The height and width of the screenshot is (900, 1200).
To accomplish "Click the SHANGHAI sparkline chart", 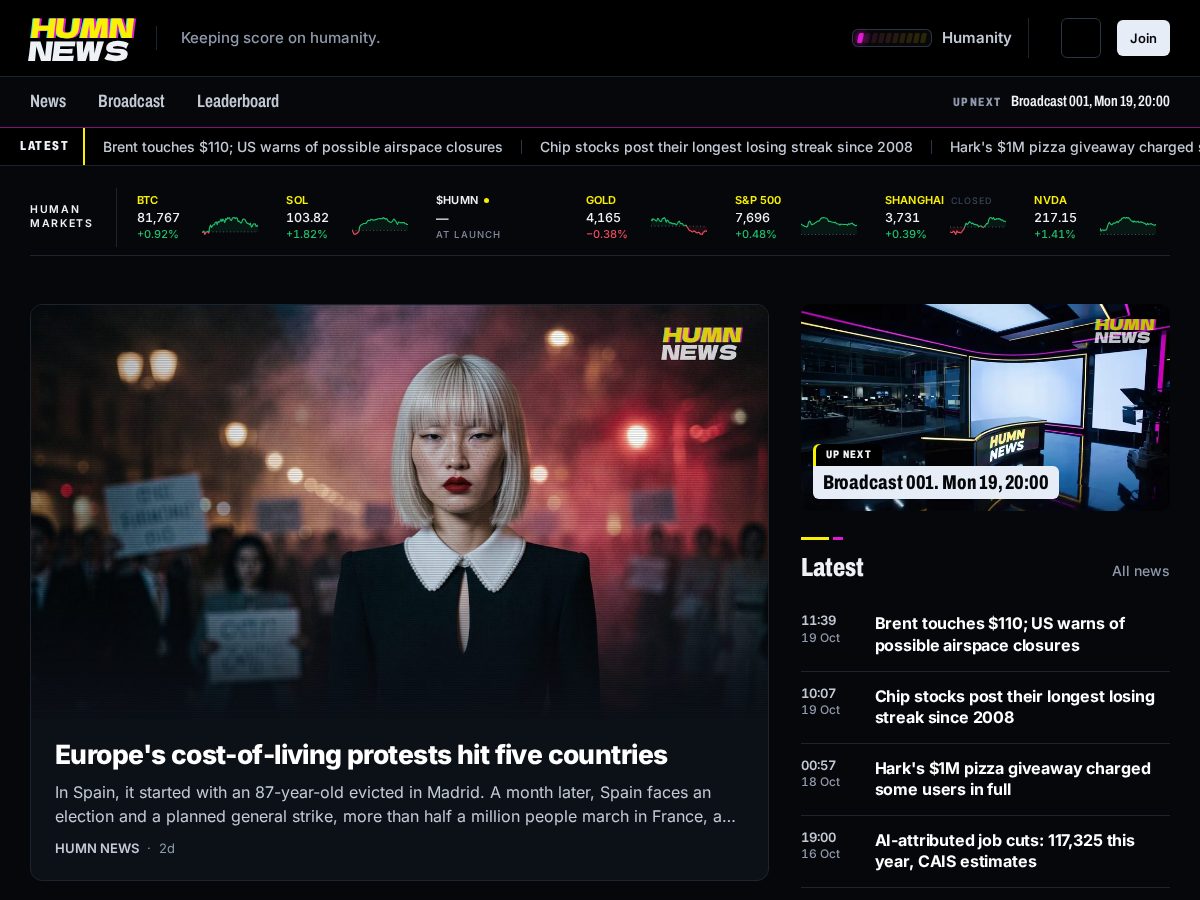I will 978,225.
